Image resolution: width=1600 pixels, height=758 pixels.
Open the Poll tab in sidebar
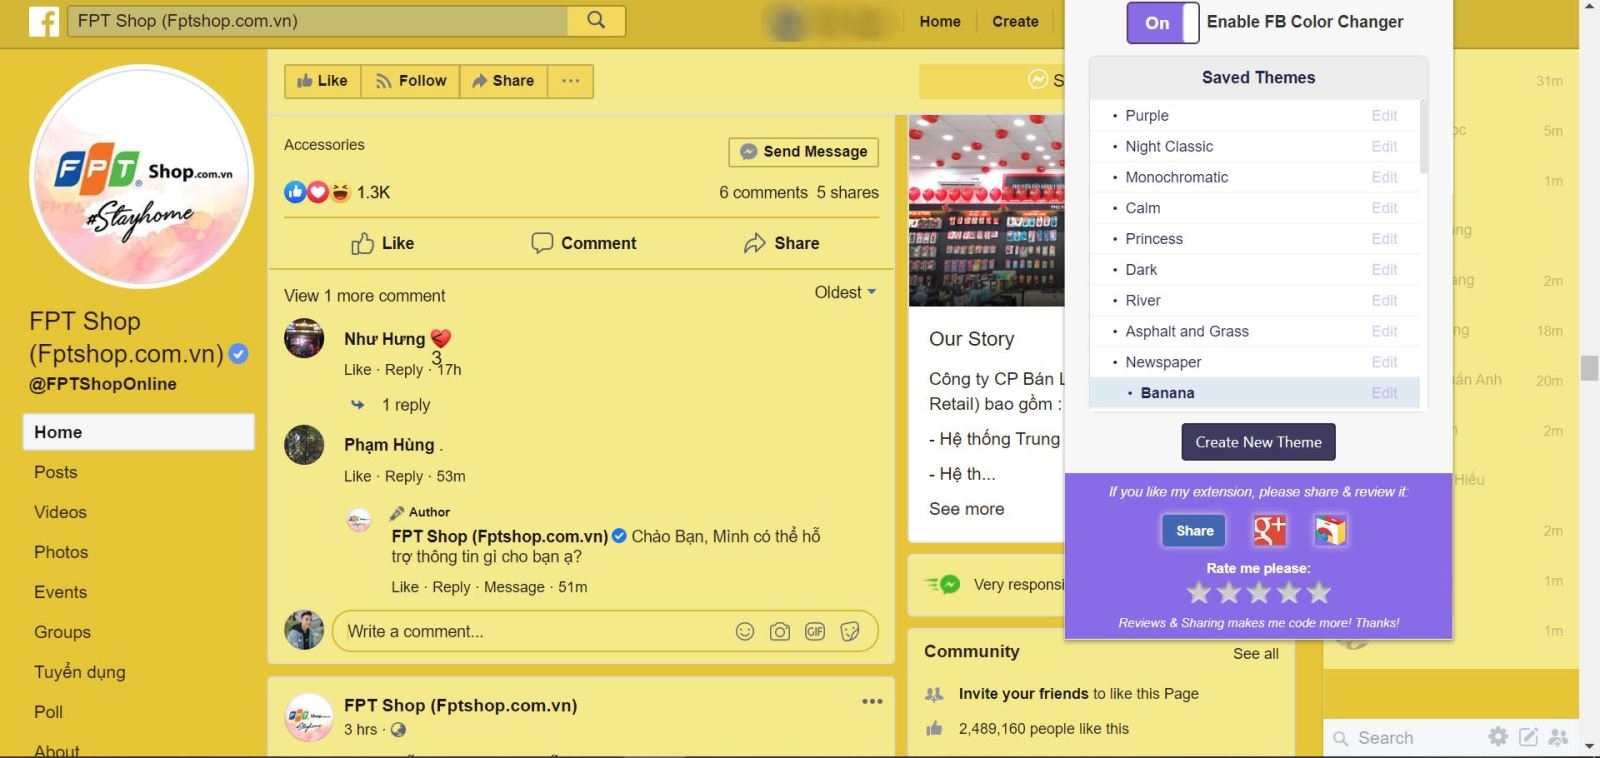[48, 712]
